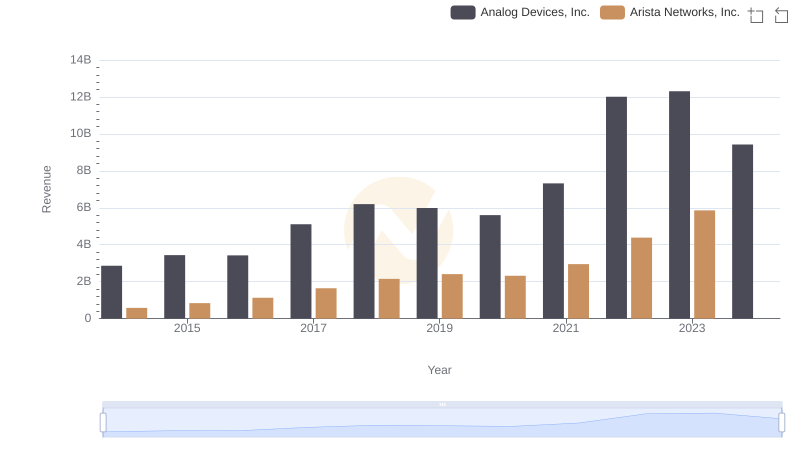Click the Arista Networks bar for 2023

tap(705, 265)
